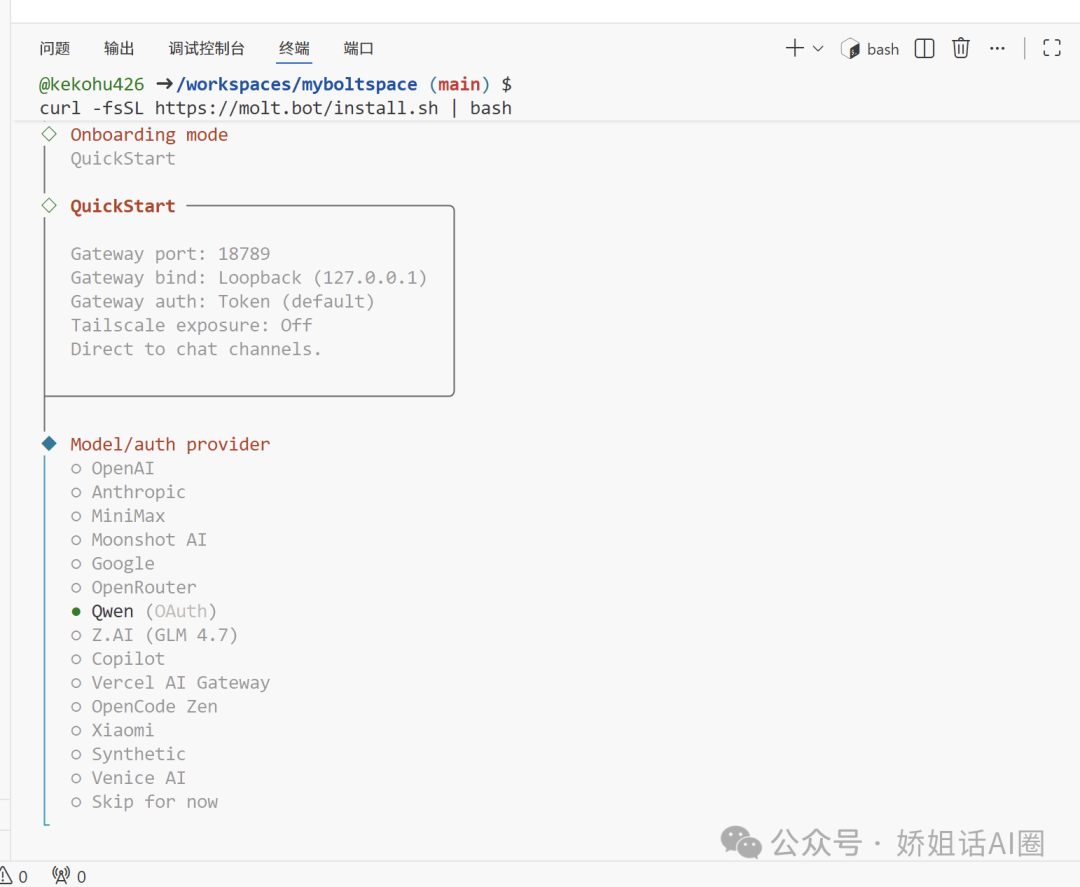
Task: Open the 调试控制台 tab
Action: 206,48
